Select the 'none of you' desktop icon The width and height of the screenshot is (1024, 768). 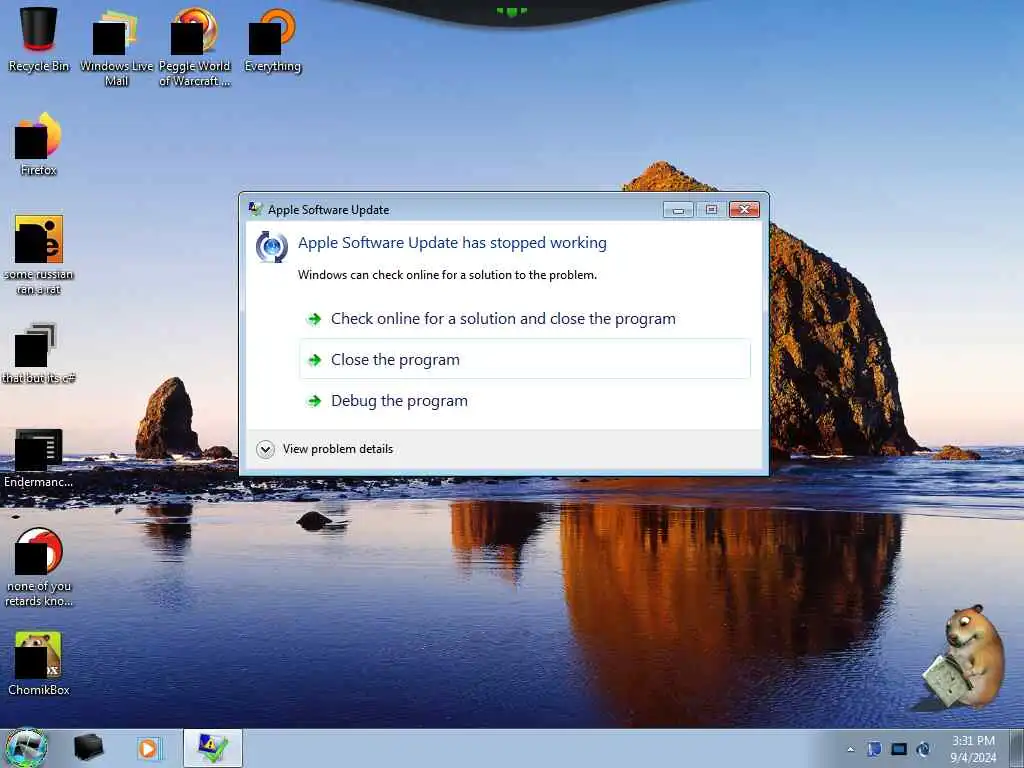coord(39,567)
